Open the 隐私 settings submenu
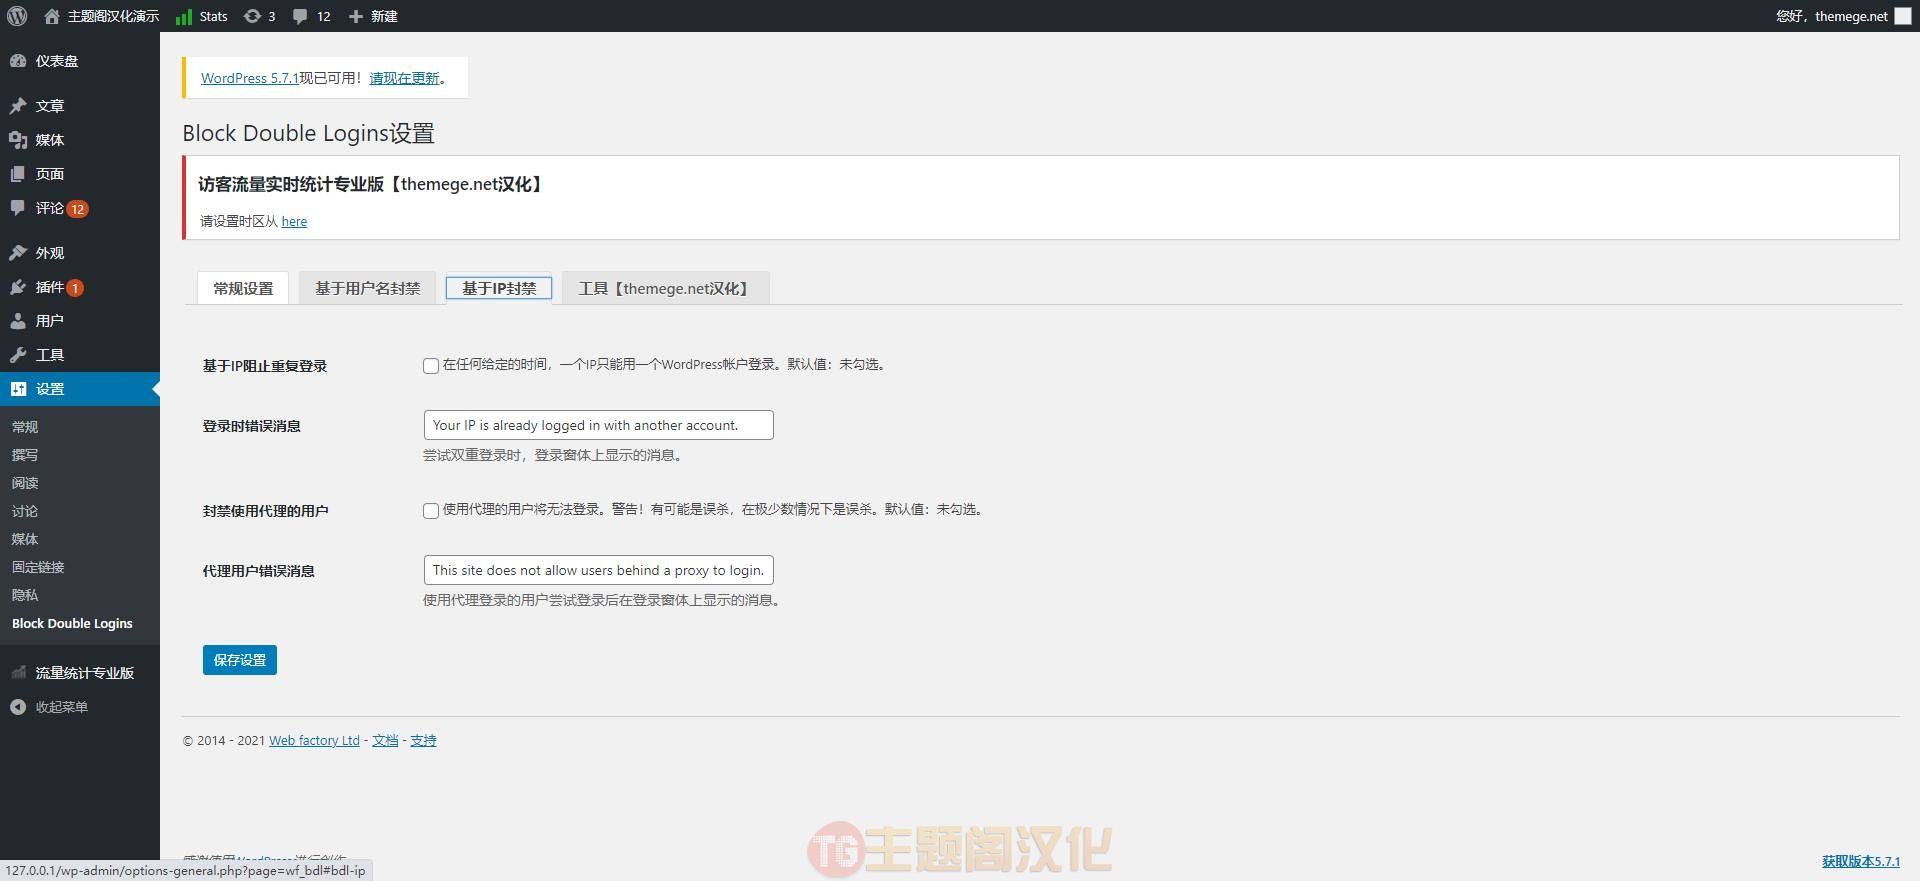This screenshot has width=1920, height=881. [x=25, y=595]
